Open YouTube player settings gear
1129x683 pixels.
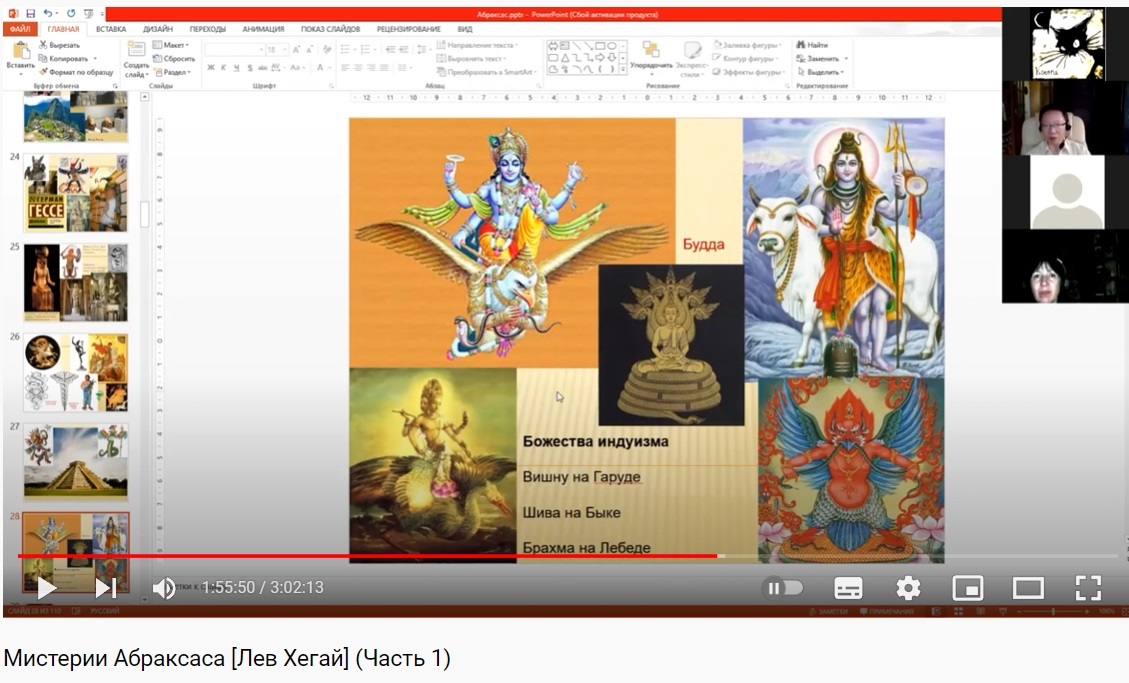pos(908,588)
